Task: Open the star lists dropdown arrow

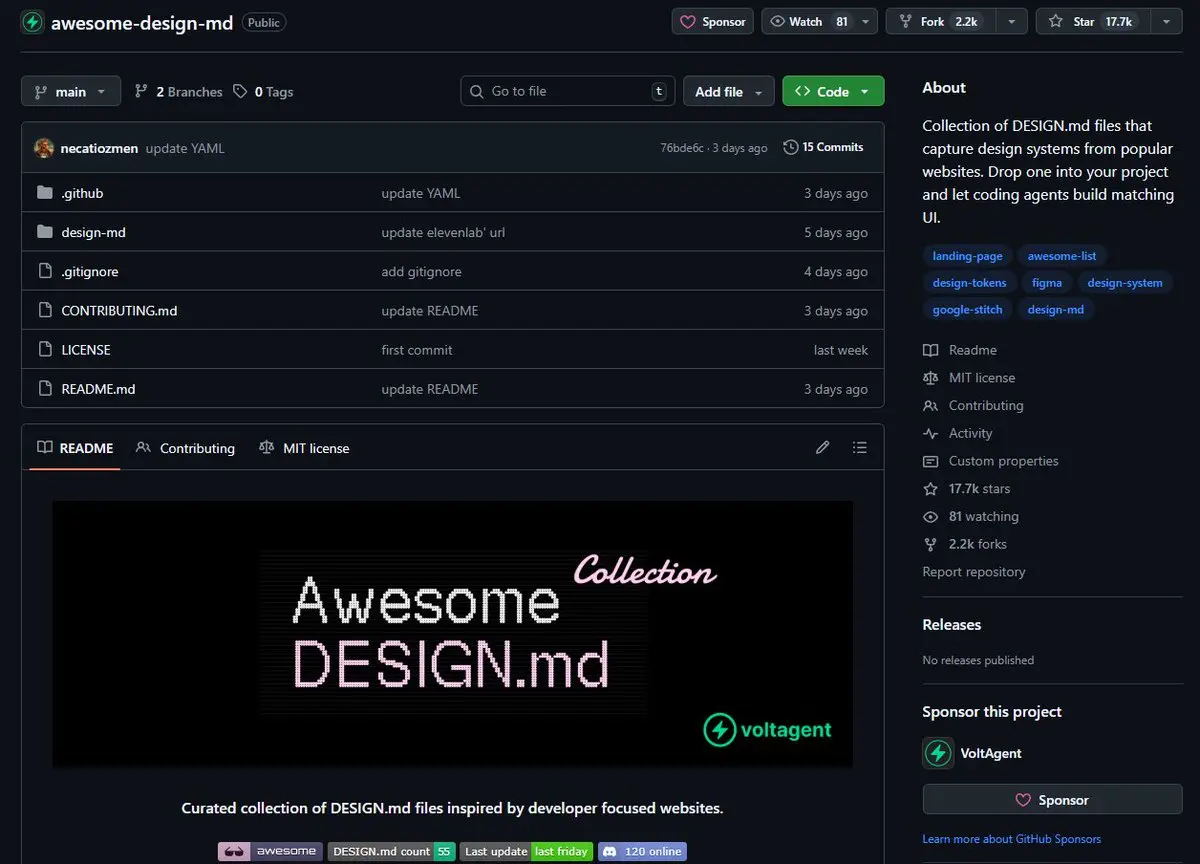Action: point(1166,22)
